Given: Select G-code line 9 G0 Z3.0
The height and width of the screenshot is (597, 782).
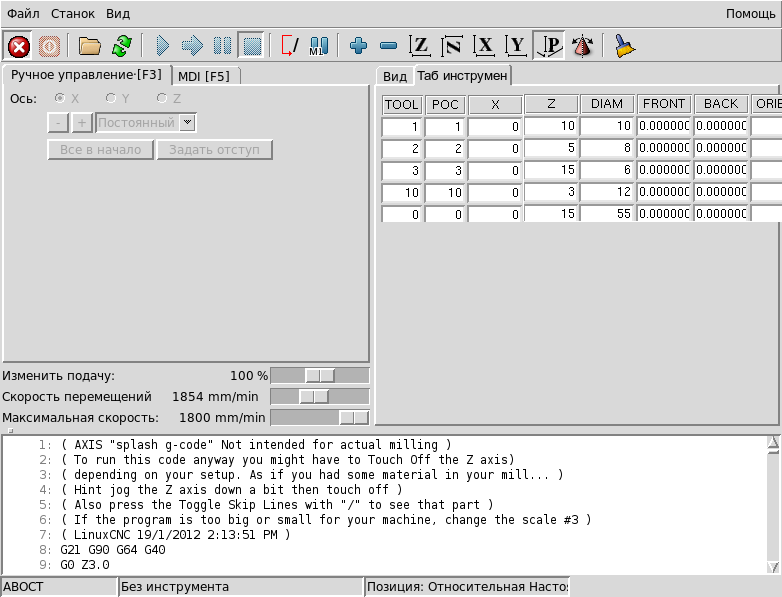Looking at the screenshot, I should pyautogui.click(x=85, y=565).
